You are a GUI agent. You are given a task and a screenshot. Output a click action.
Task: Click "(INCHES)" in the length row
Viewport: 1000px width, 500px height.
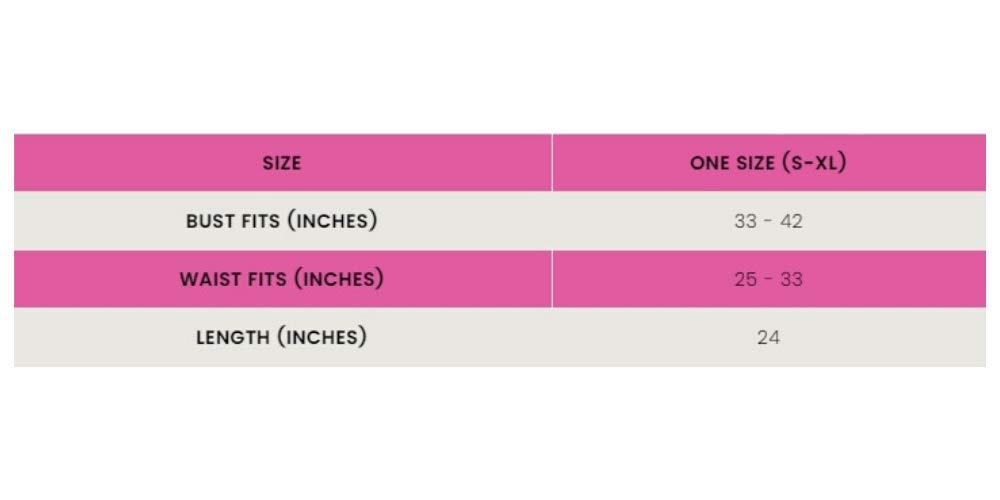coord(322,337)
